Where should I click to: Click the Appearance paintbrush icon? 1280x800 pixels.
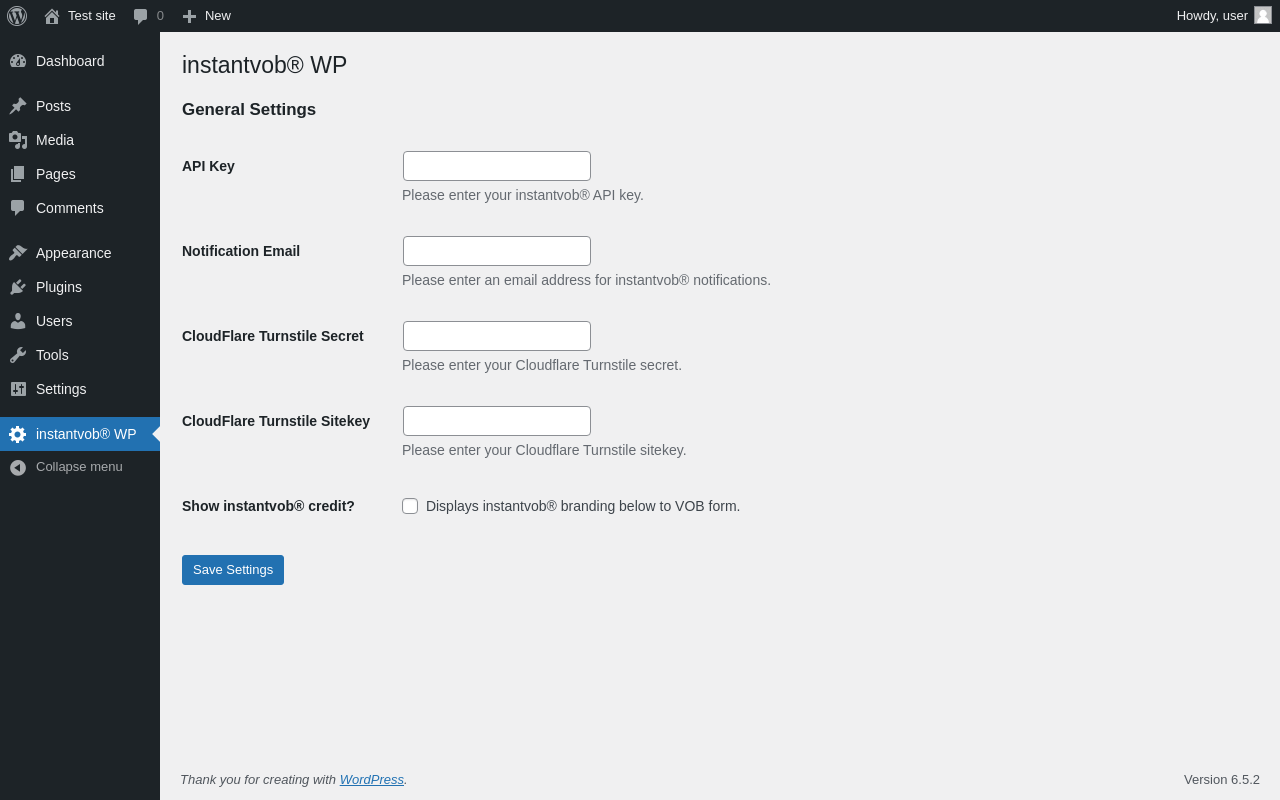(18, 253)
